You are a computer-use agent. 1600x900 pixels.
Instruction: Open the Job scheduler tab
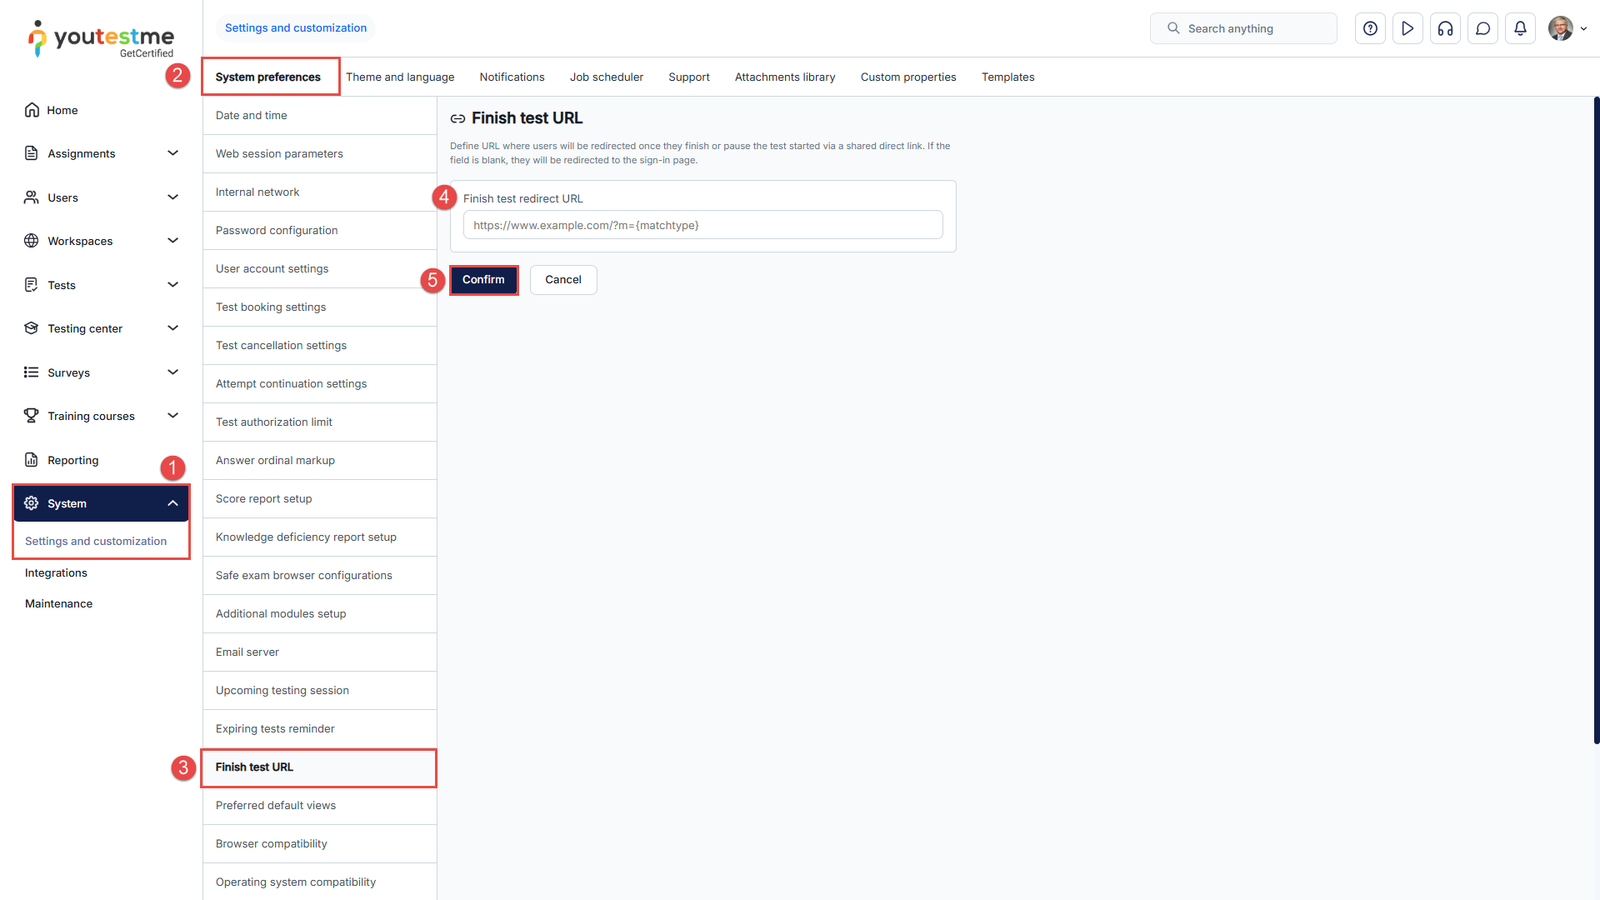pyautogui.click(x=606, y=77)
